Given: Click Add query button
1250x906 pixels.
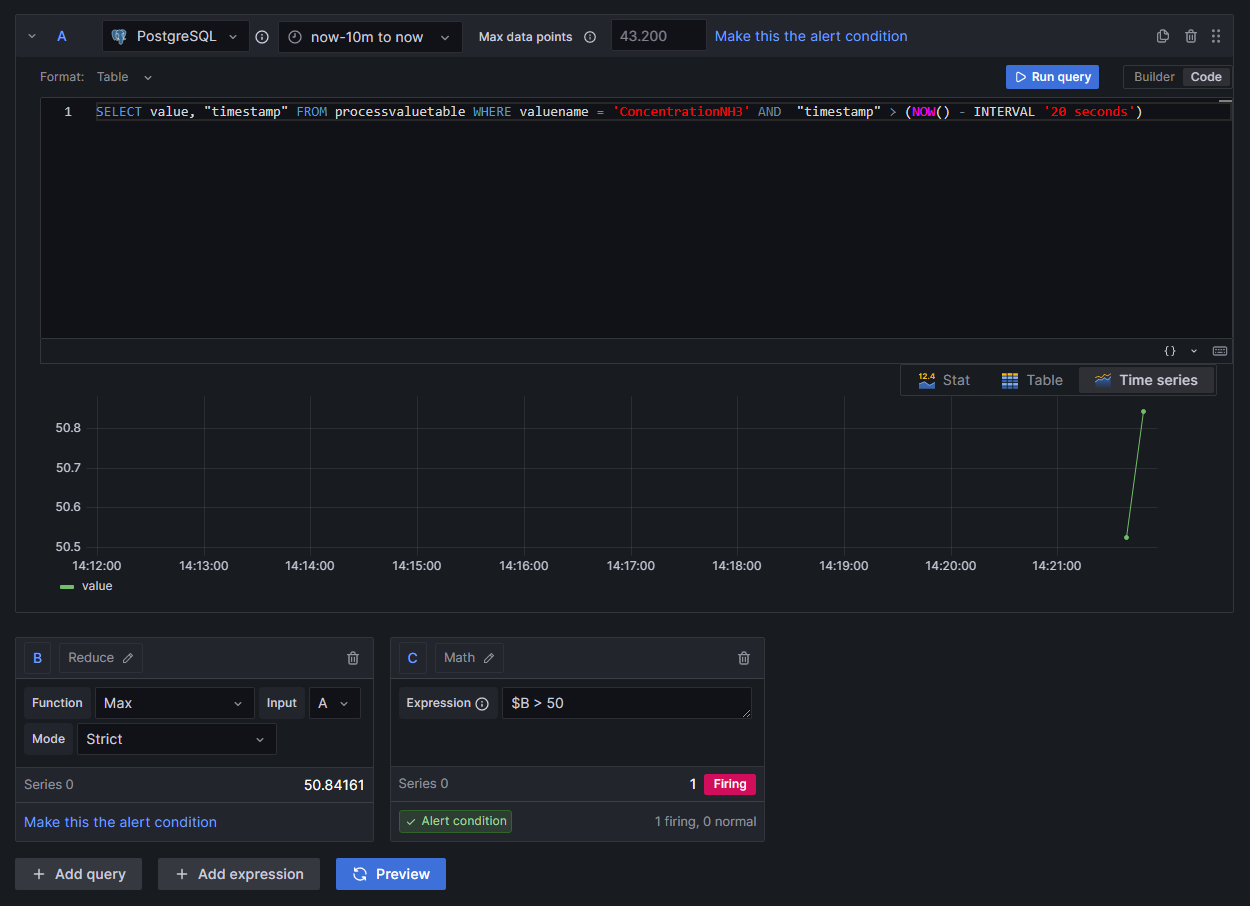Looking at the screenshot, I should (x=78, y=874).
